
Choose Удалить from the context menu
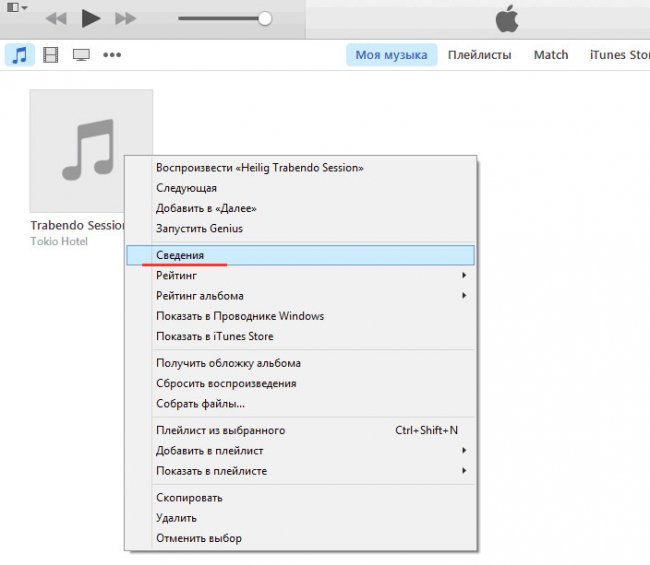click(x=176, y=518)
